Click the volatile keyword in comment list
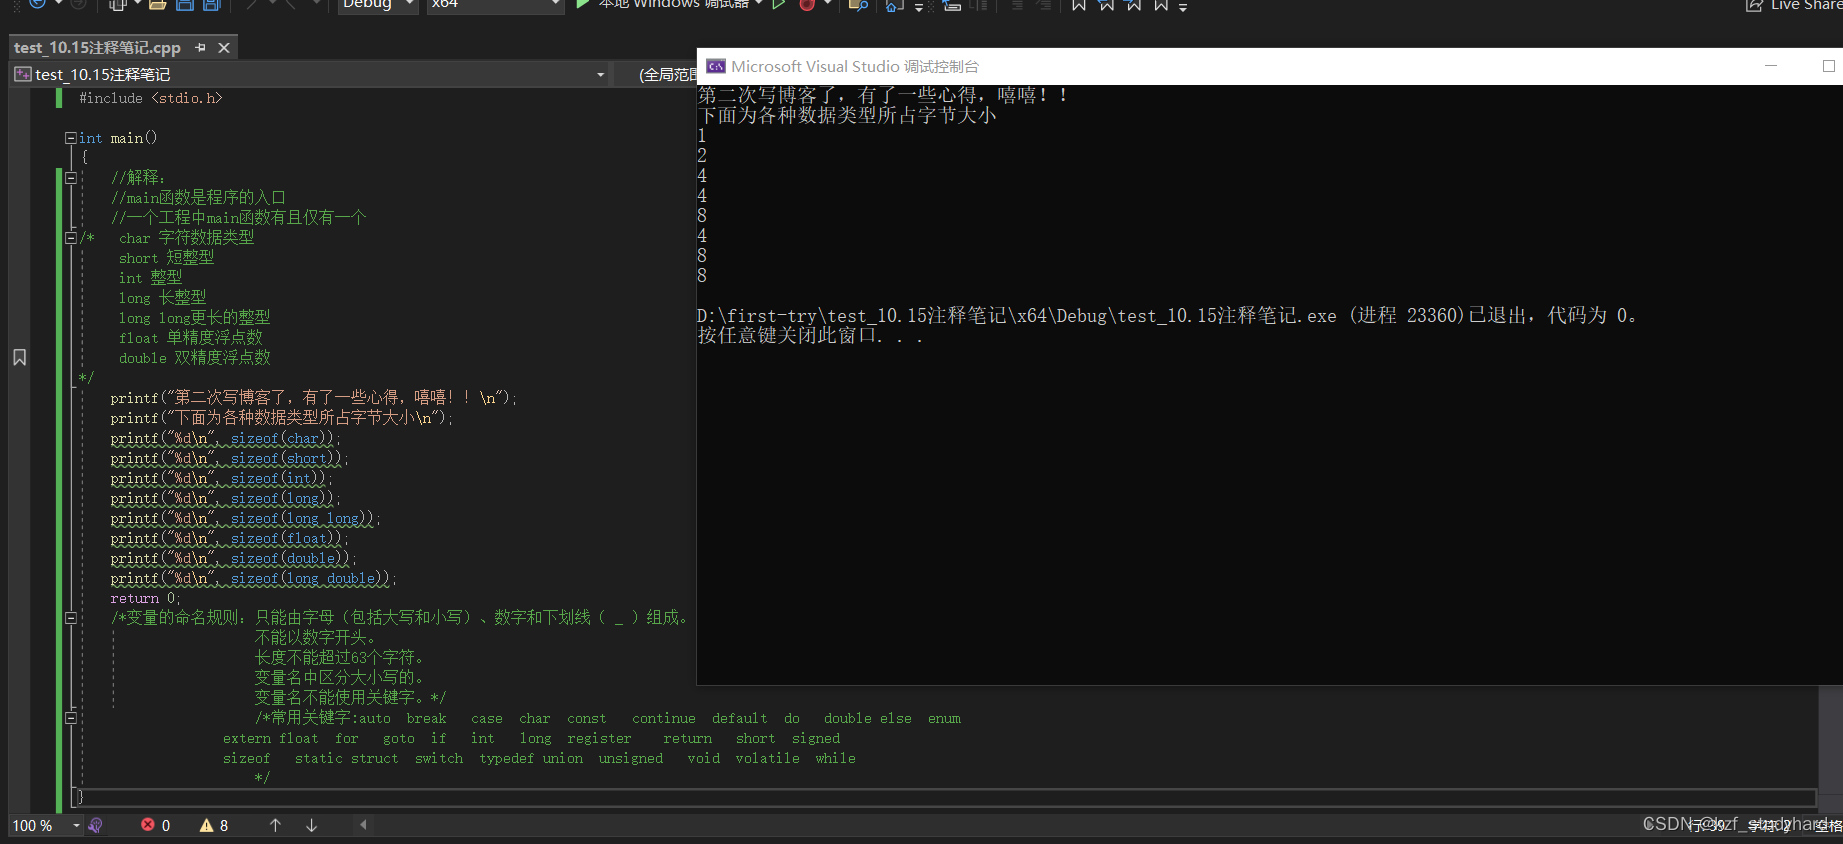The height and width of the screenshot is (844, 1843). [768, 758]
